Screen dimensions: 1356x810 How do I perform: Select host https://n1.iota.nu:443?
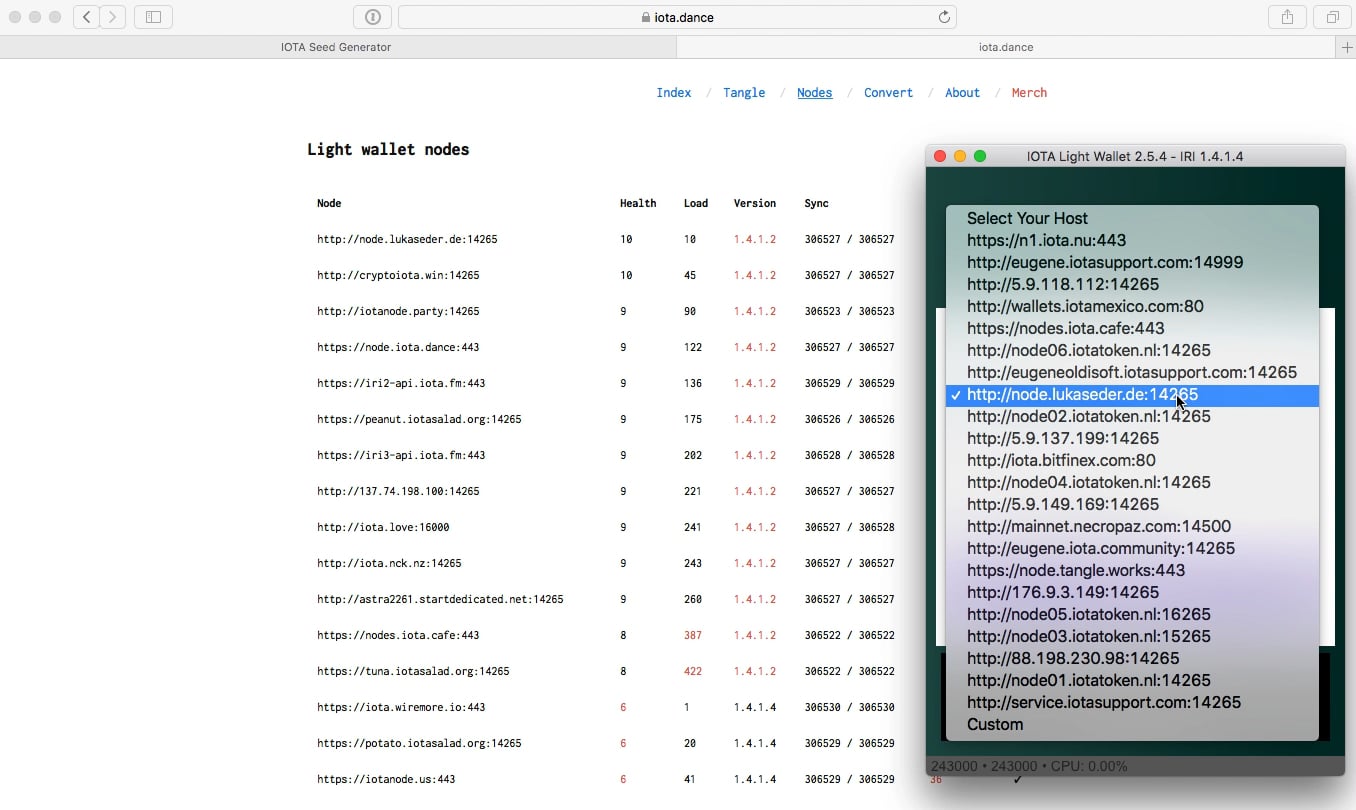pos(1046,240)
